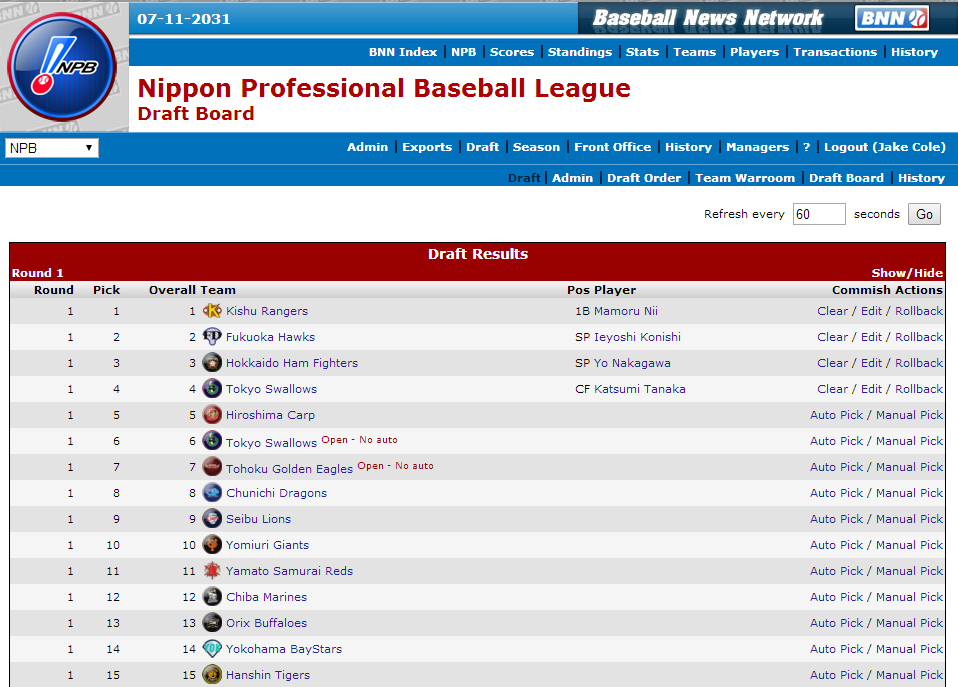Toggle Show/Hide for Round 1

pos(907,273)
